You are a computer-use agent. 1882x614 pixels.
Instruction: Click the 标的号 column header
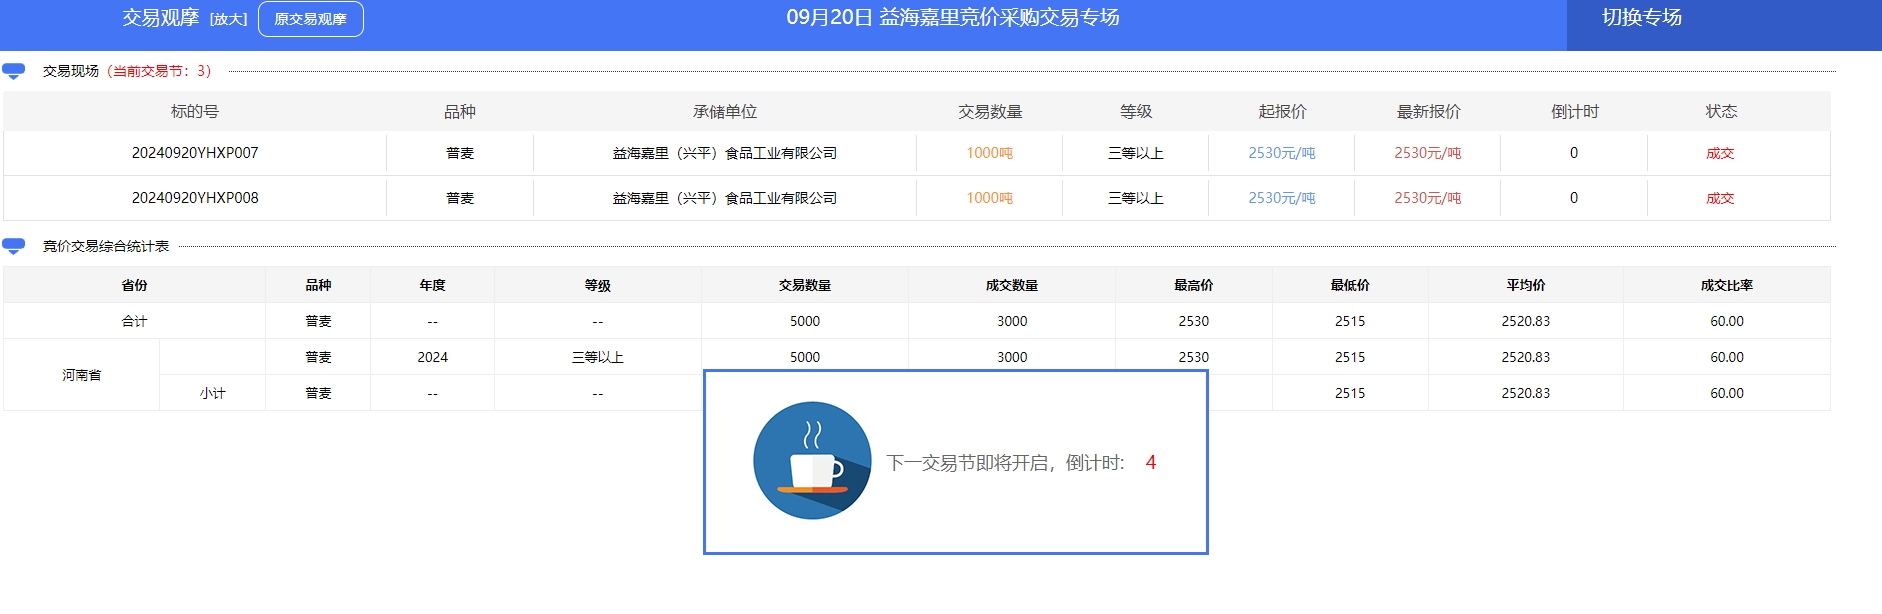(x=195, y=111)
